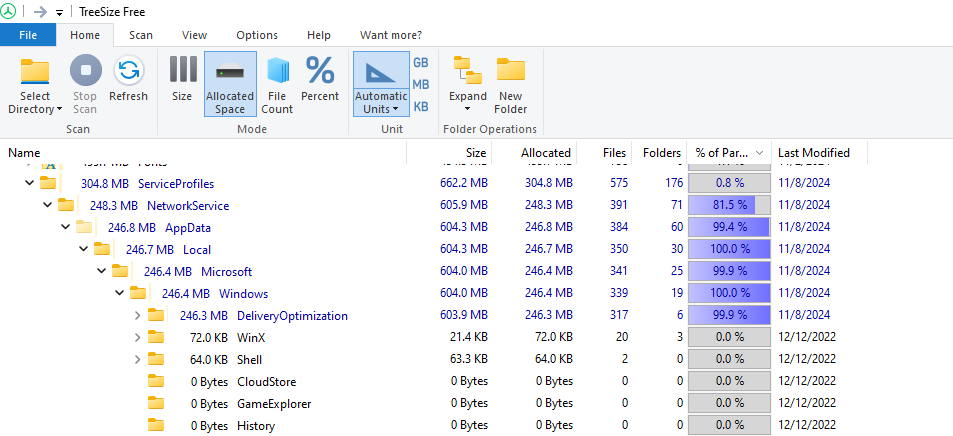The image size is (953, 436).
Task: Click the CloudStore folder icon
Action: 156,381
